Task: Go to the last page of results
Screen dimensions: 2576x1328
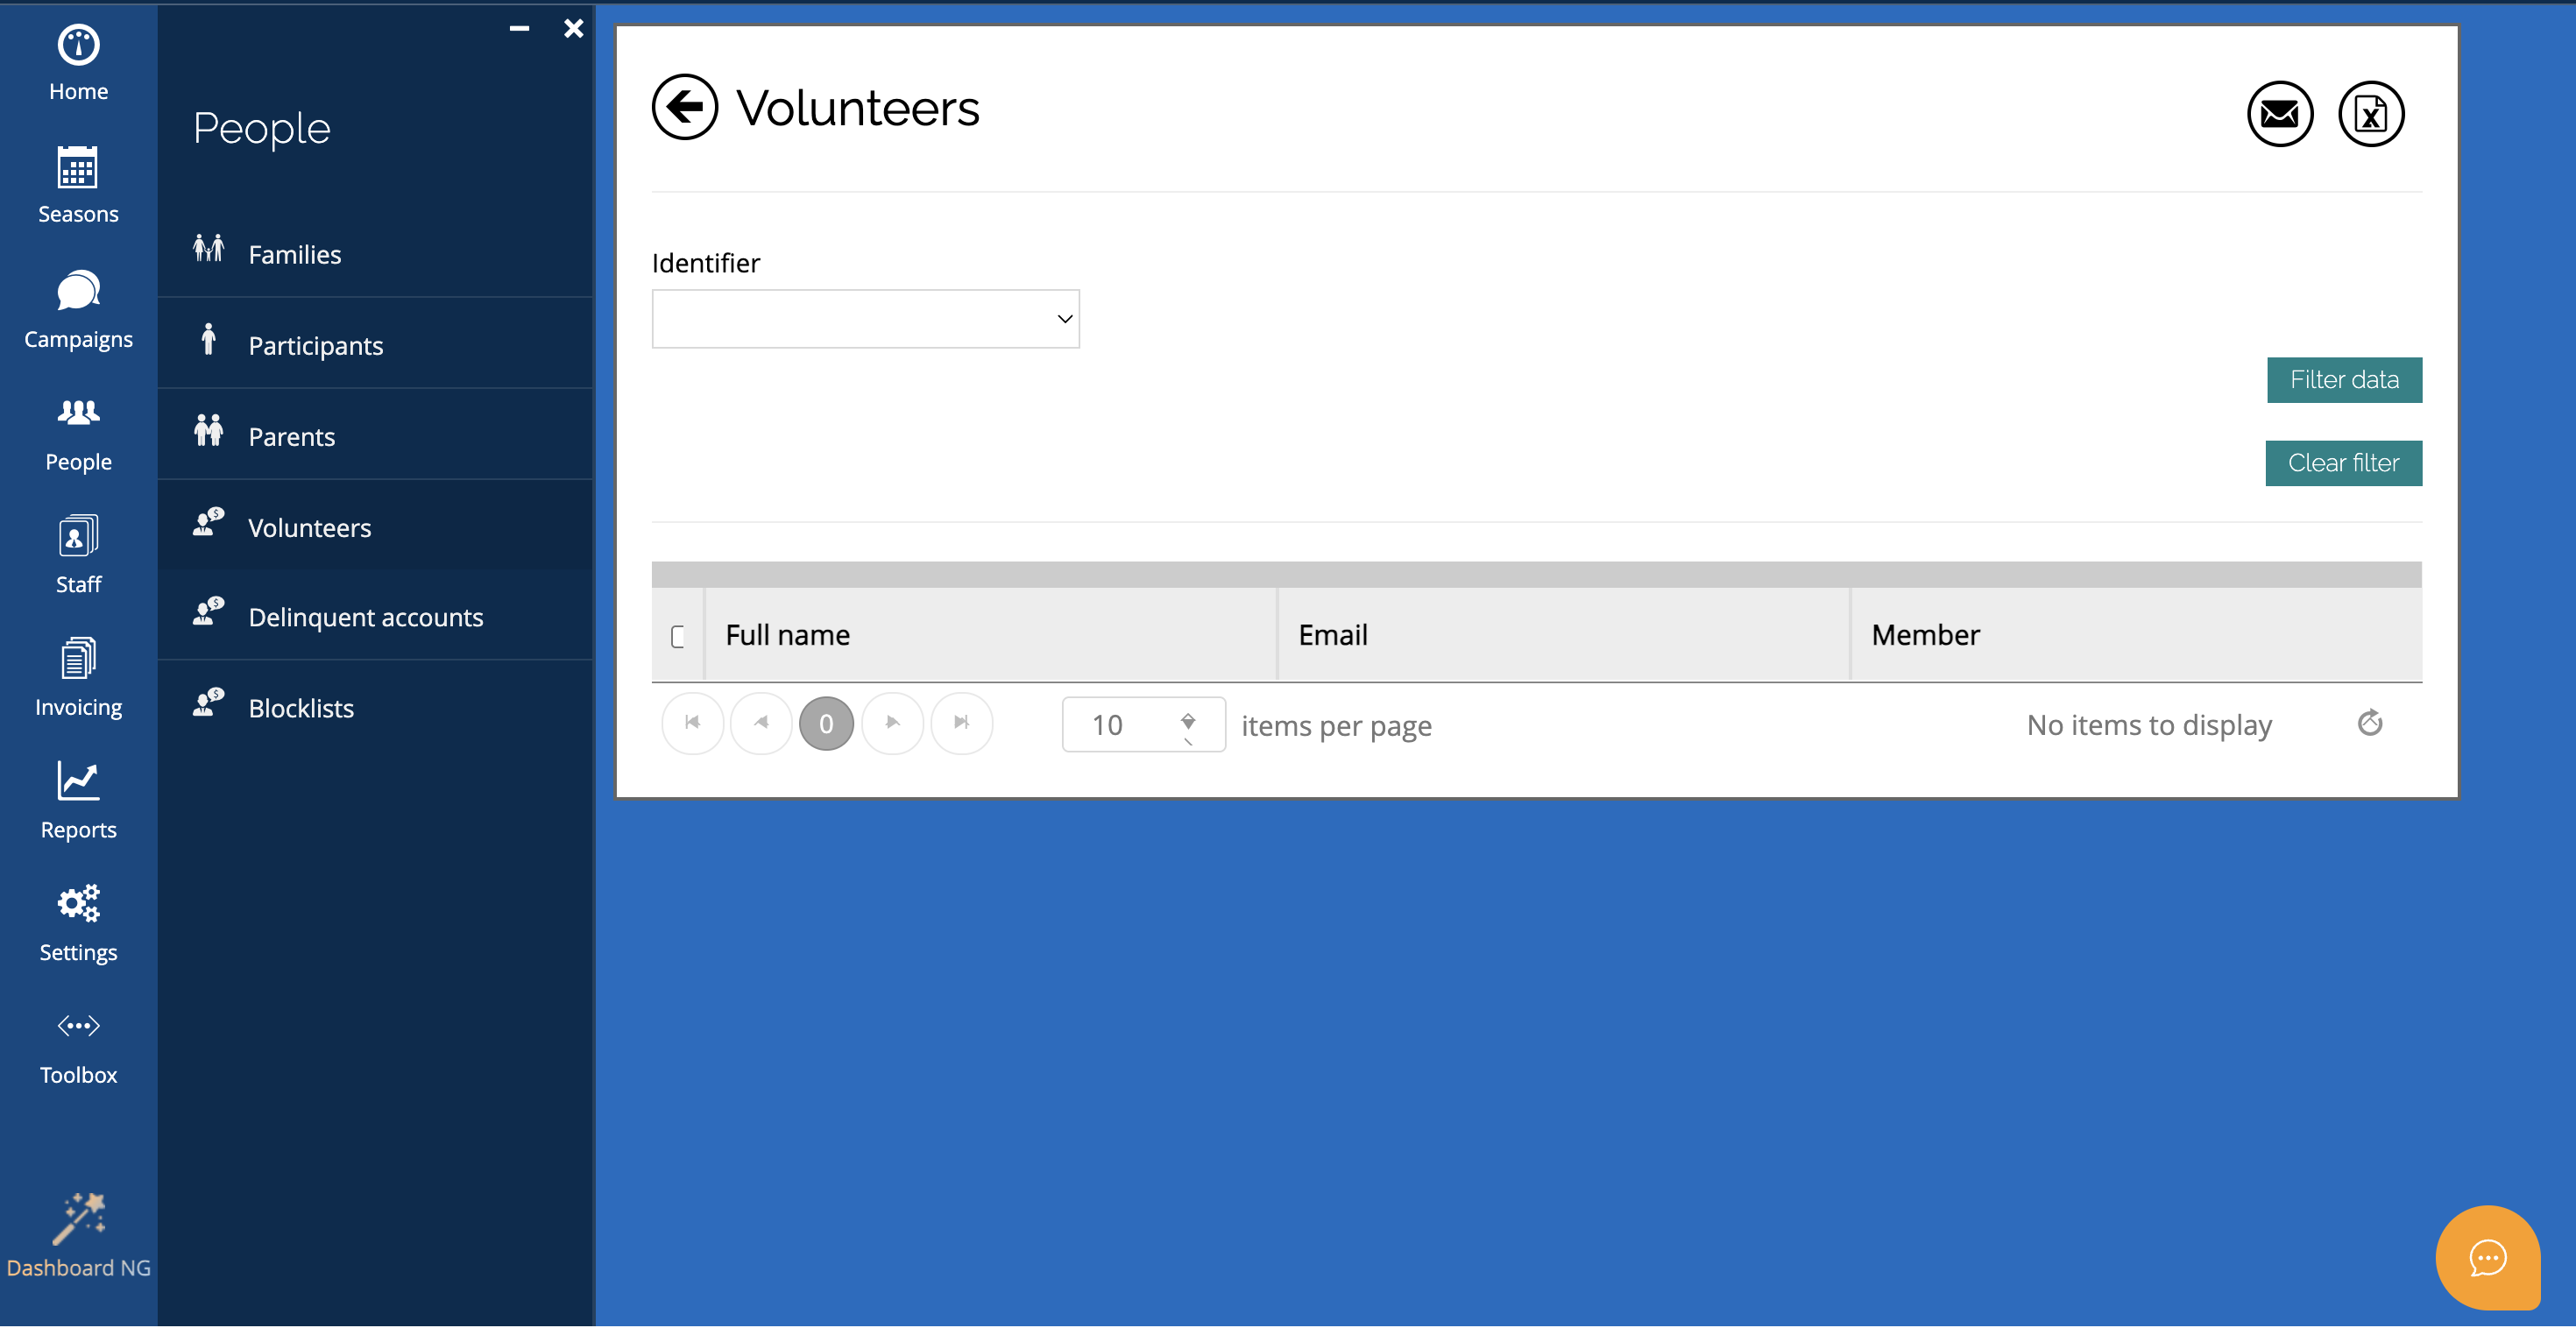Action: coord(961,723)
